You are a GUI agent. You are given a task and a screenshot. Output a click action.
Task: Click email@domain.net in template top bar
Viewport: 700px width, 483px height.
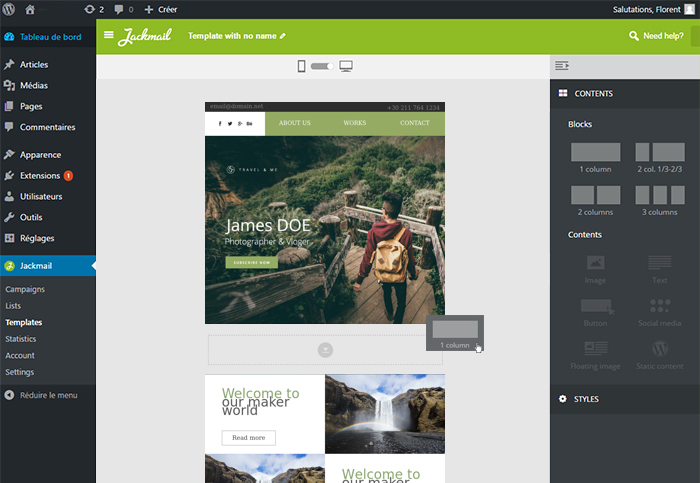coord(237,106)
